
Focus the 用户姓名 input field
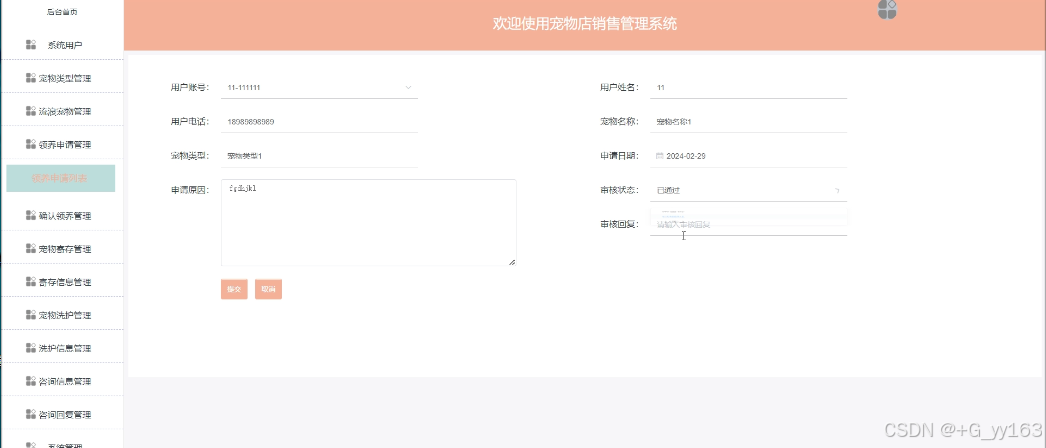click(748, 87)
